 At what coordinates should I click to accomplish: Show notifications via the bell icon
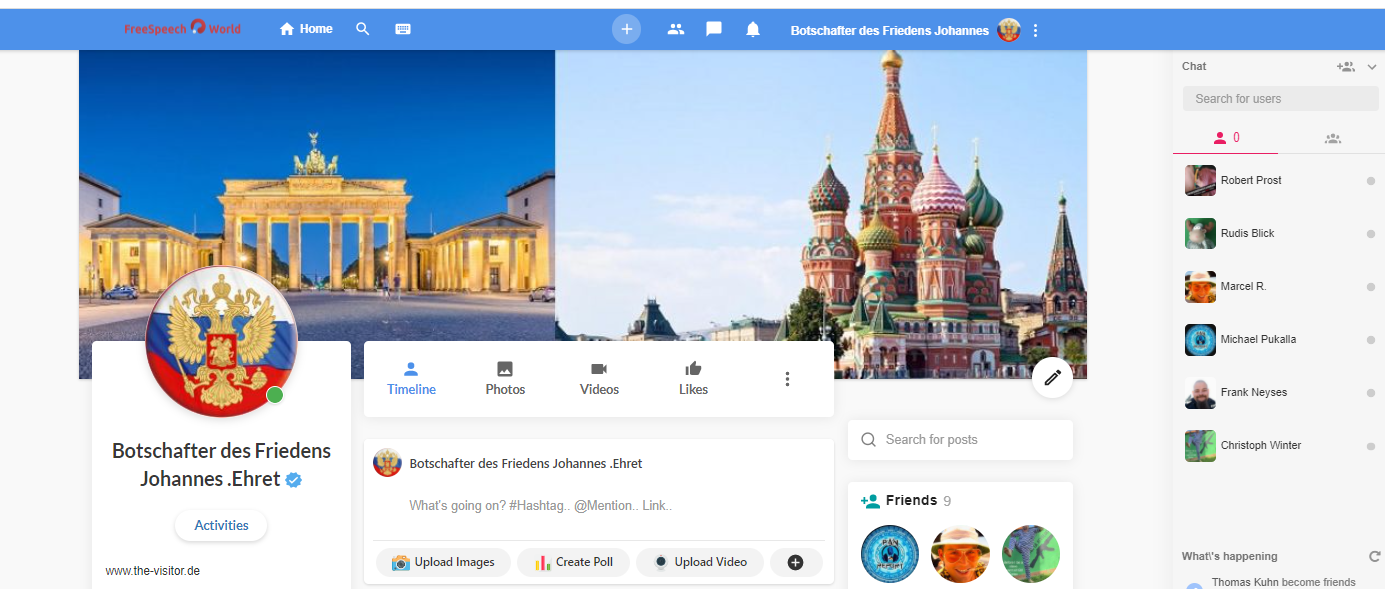click(x=753, y=29)
